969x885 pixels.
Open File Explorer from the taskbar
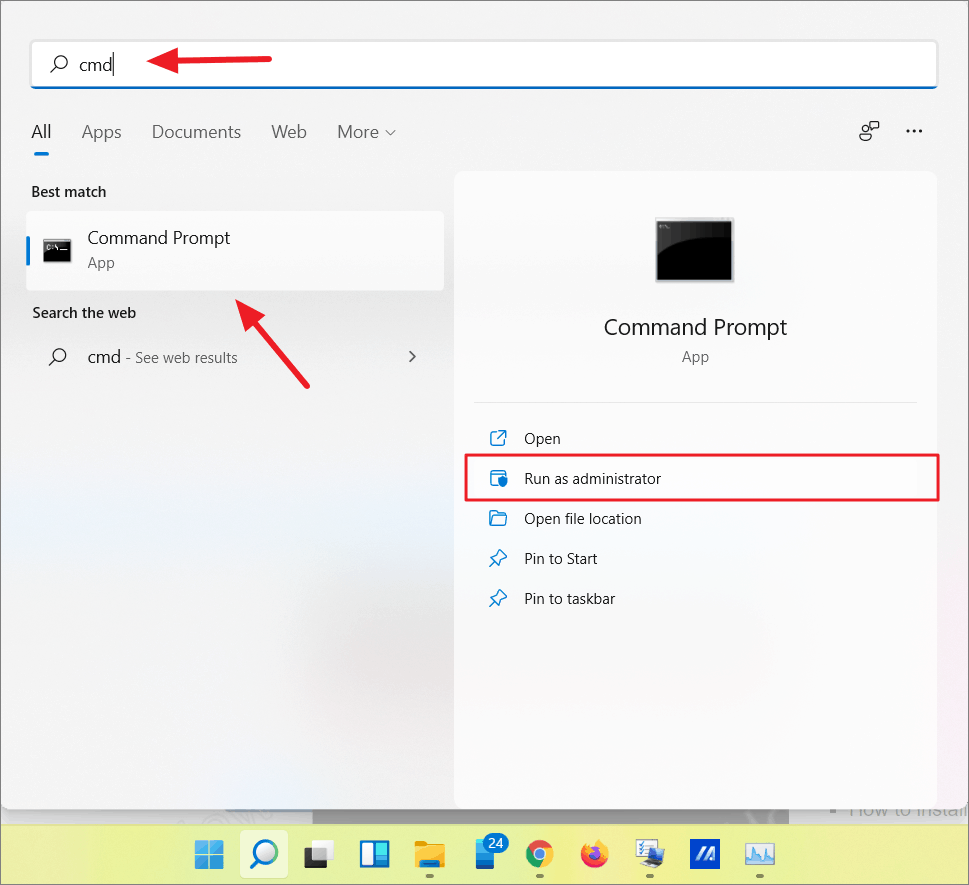(429, 855)
